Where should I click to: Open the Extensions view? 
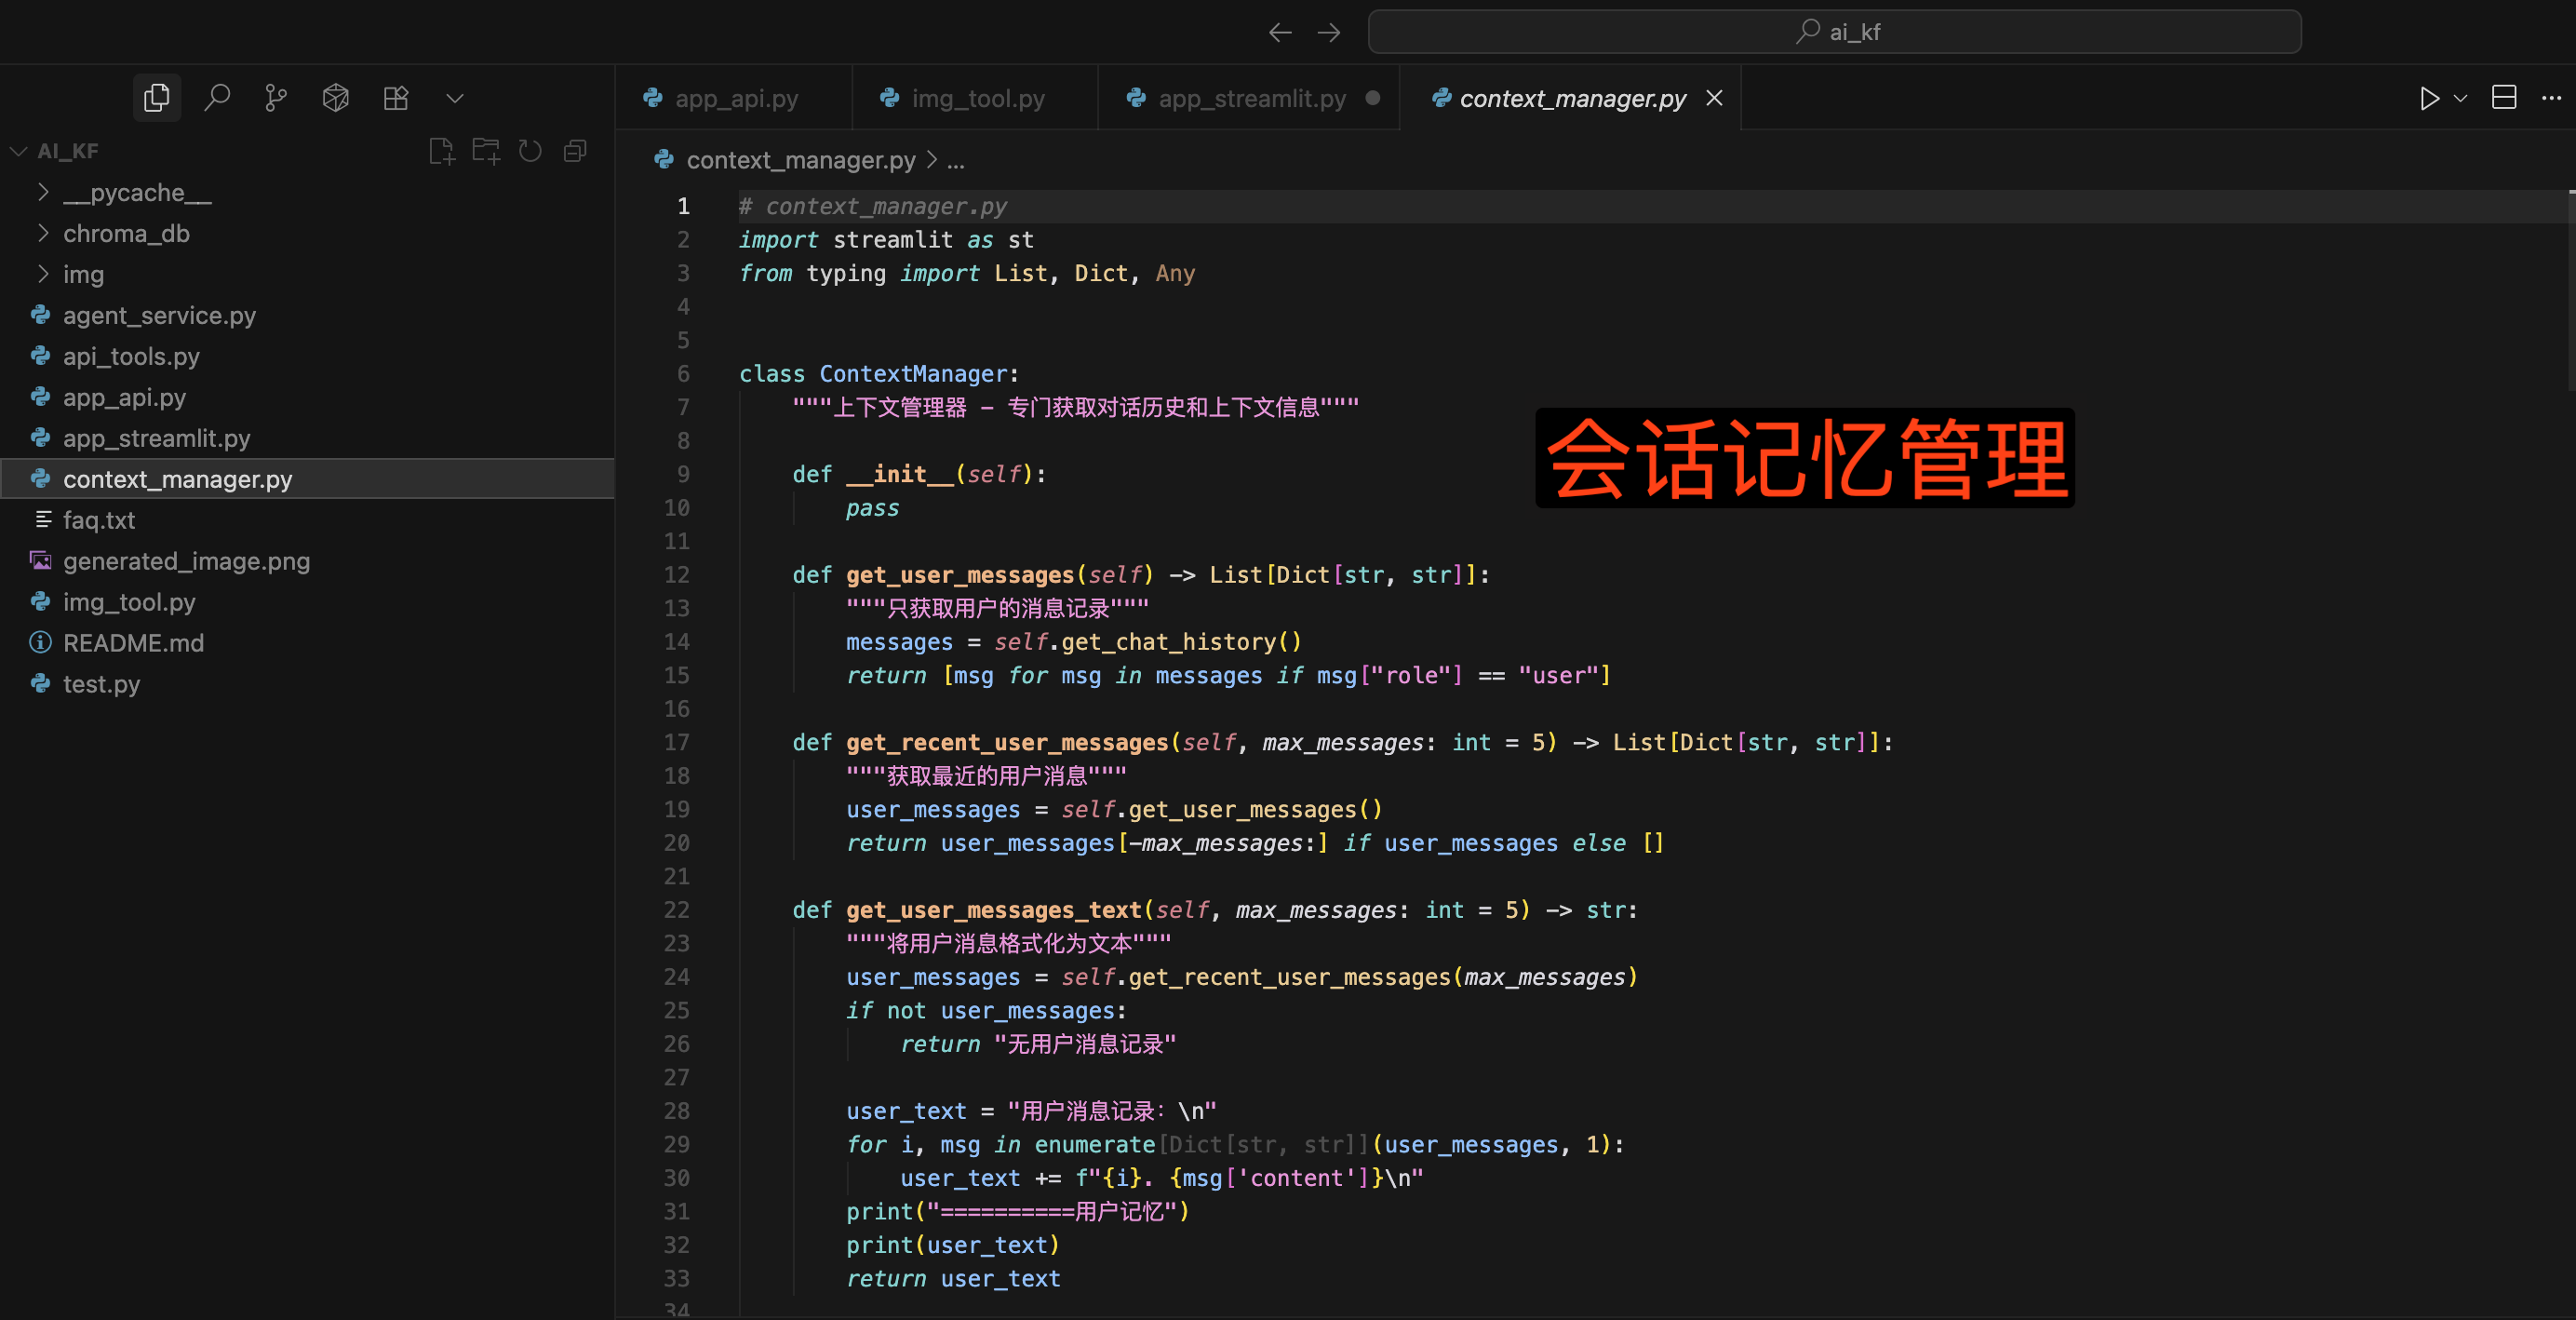(x=396, y=97)
